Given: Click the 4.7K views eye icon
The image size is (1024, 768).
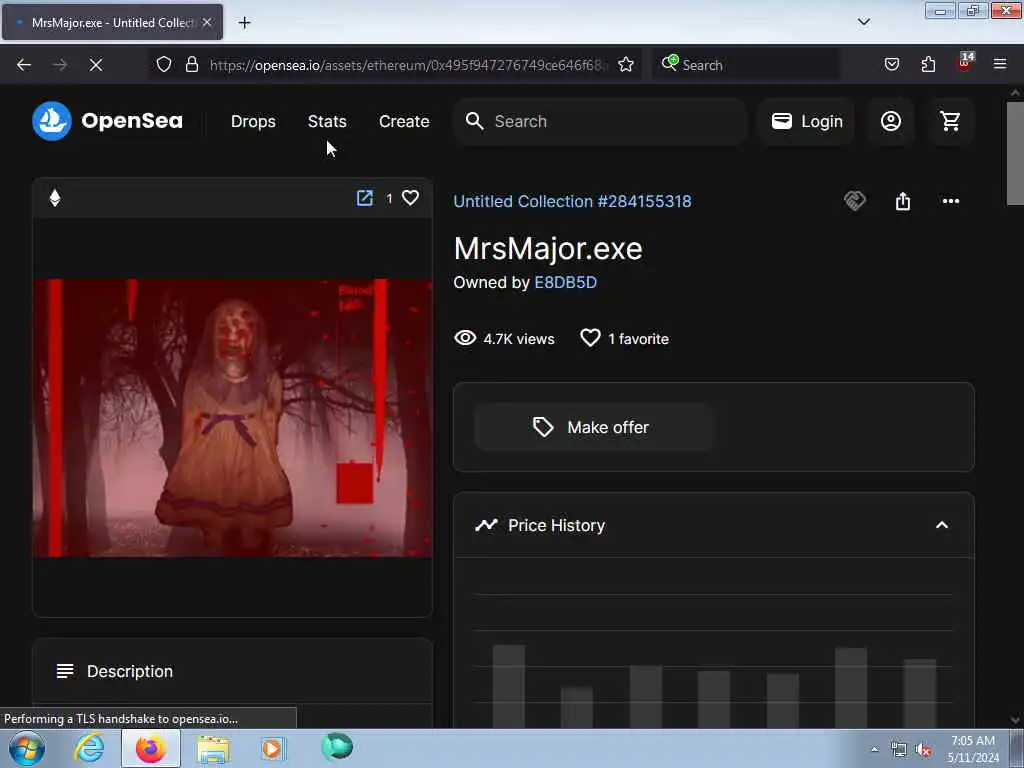Looking at the screenshot, I should 465,338.
